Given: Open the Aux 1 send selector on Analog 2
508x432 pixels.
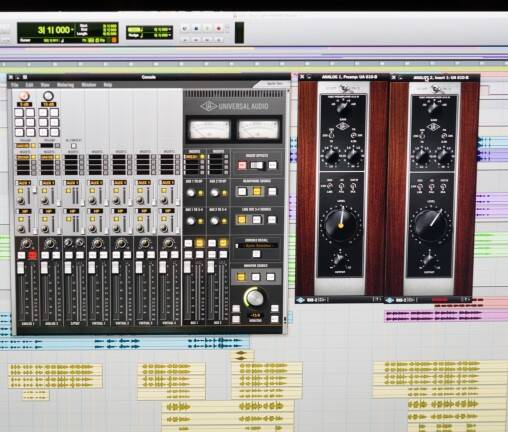Looking at the screenshot, I should (x=47, y=183).
